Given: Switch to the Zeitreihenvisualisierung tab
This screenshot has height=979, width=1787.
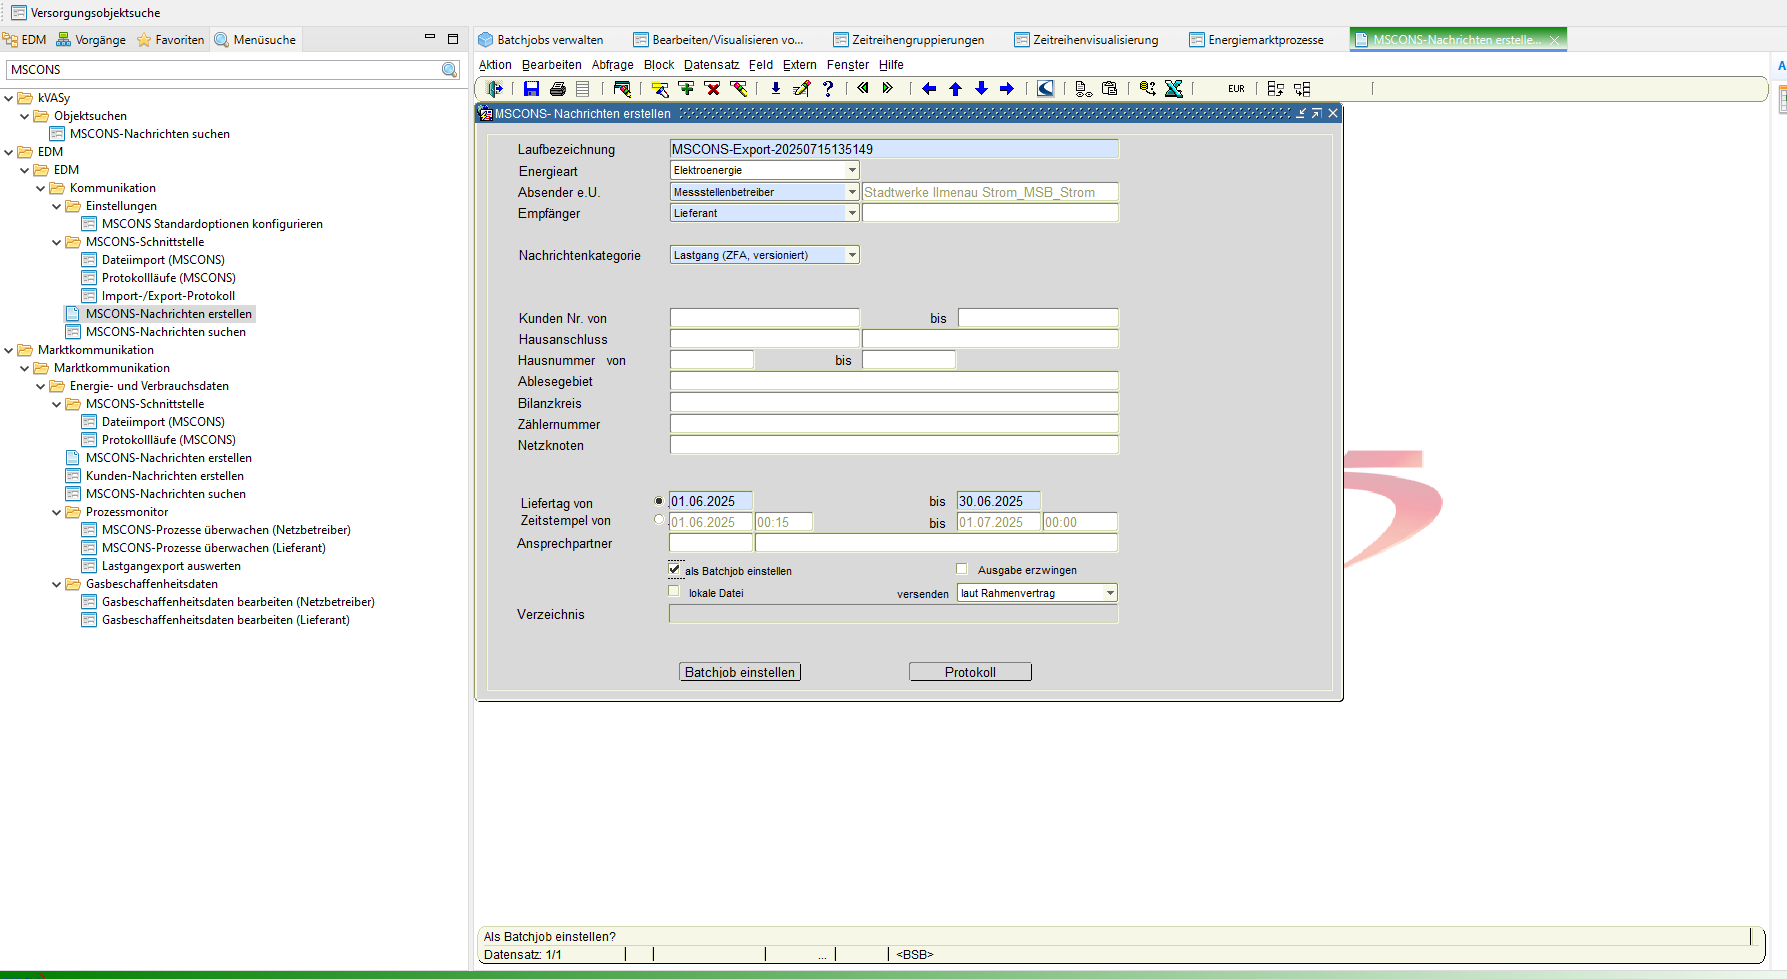Looking at the screenshot, I should coord(1094,40).
